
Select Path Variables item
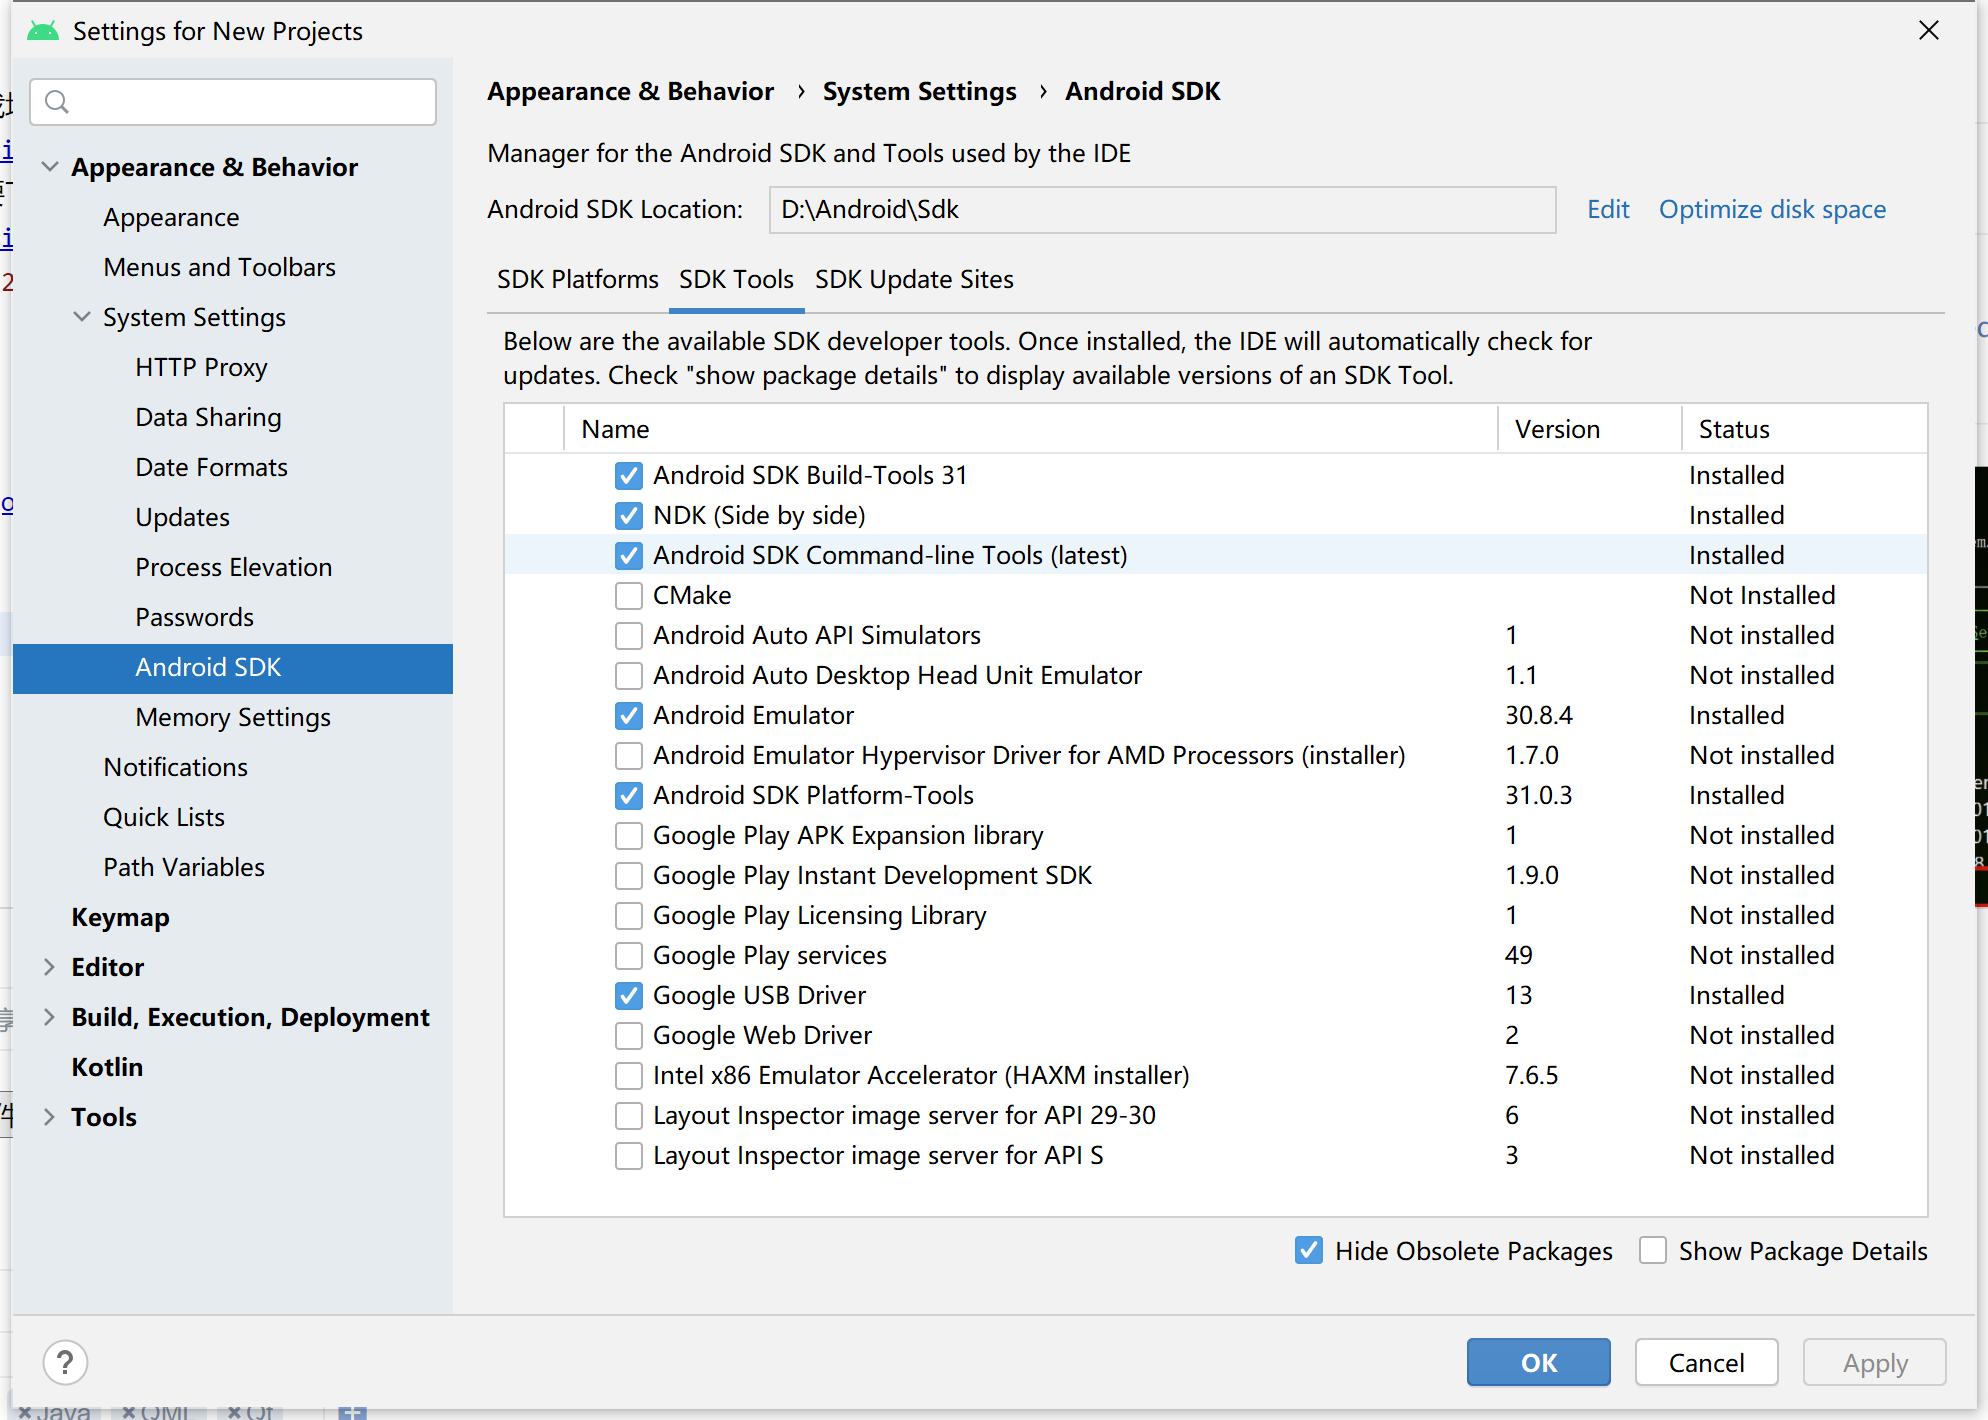coord(184,867)
